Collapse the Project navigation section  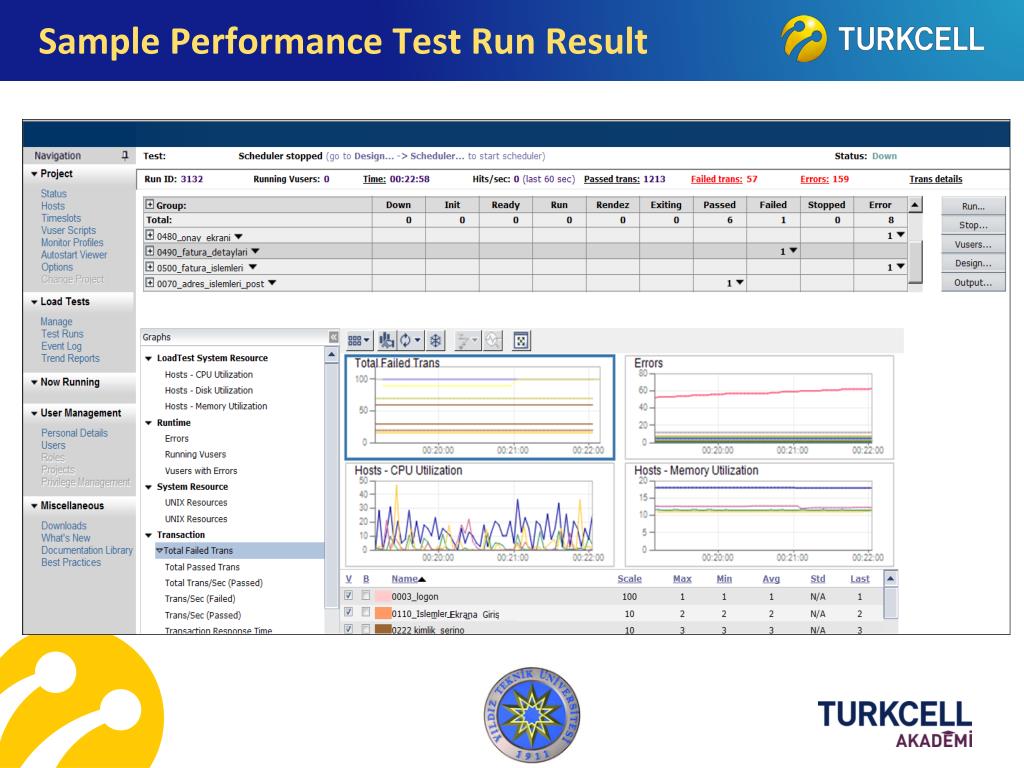click(34, 174)
